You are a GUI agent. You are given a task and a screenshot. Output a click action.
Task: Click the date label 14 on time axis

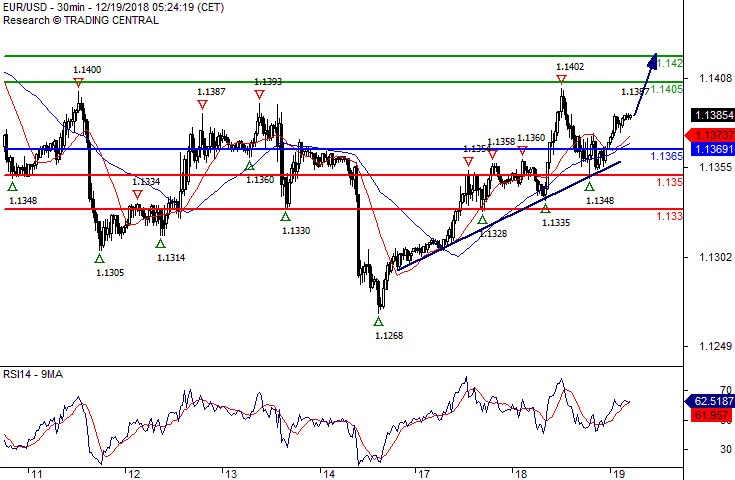pyautogui.click(x=326, y=472)
